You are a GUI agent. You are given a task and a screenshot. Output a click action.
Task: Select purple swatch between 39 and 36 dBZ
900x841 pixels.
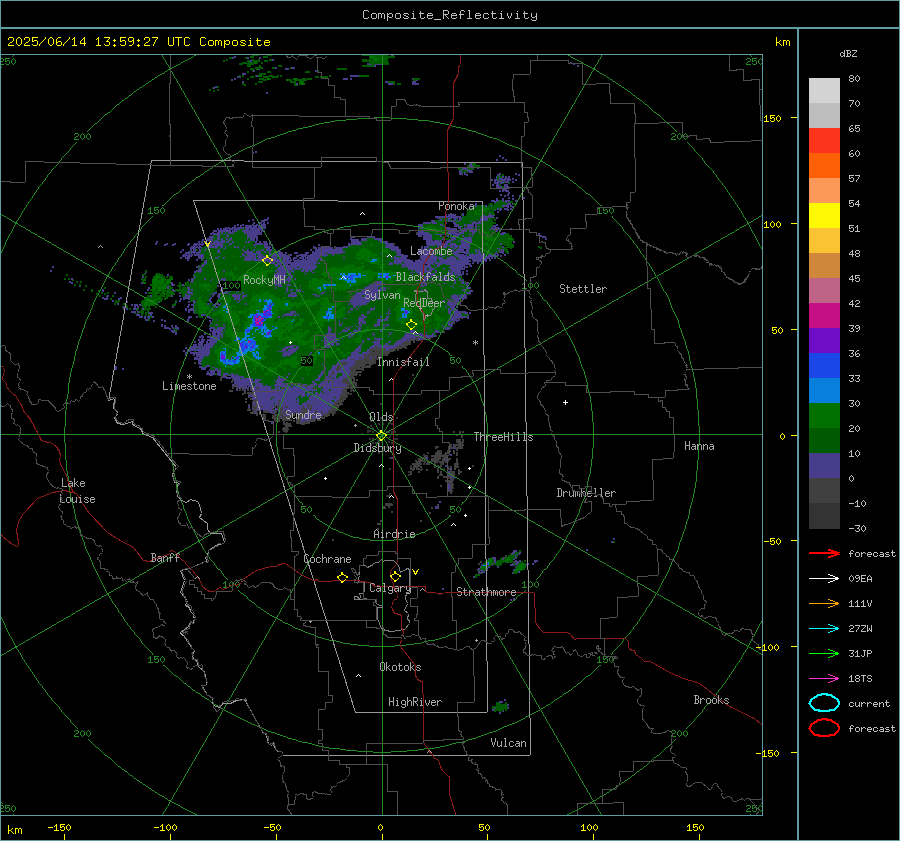(824, 340)
